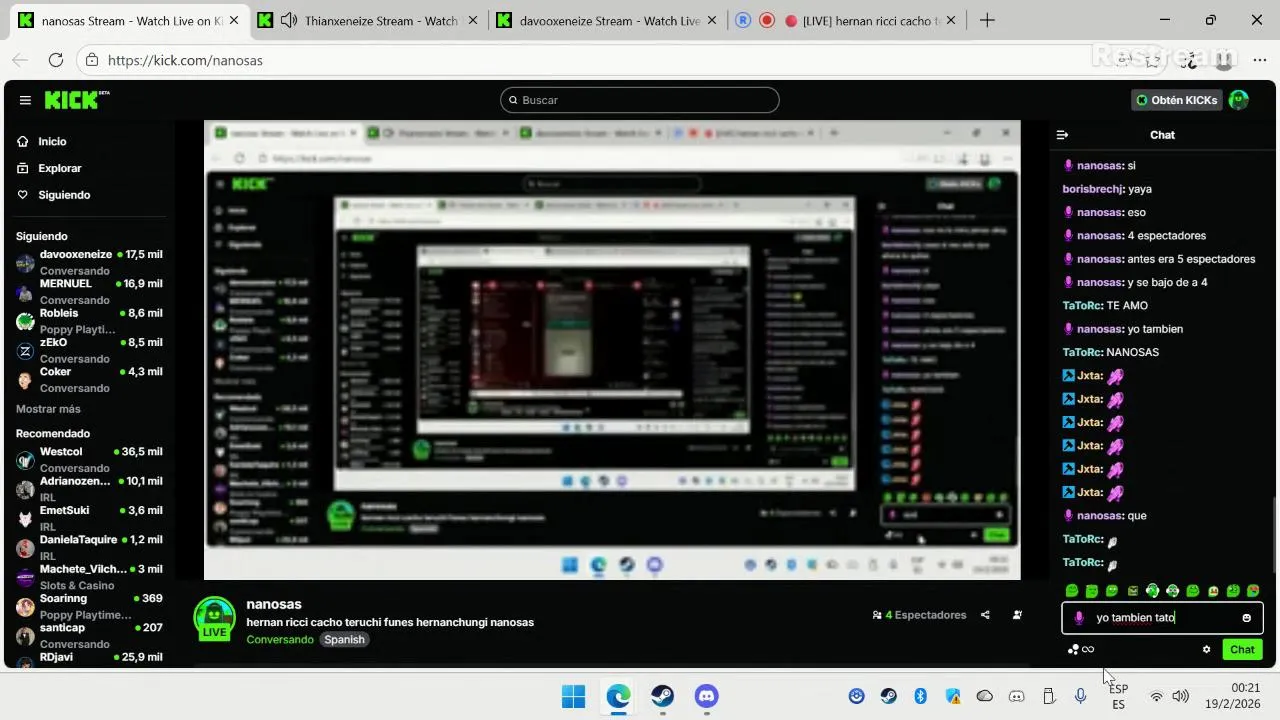Open the recommended channel Soarinng
Image resolution: width=1280 pixels, height=720 pixels.
pyautogui.click(x=88, y=606)
